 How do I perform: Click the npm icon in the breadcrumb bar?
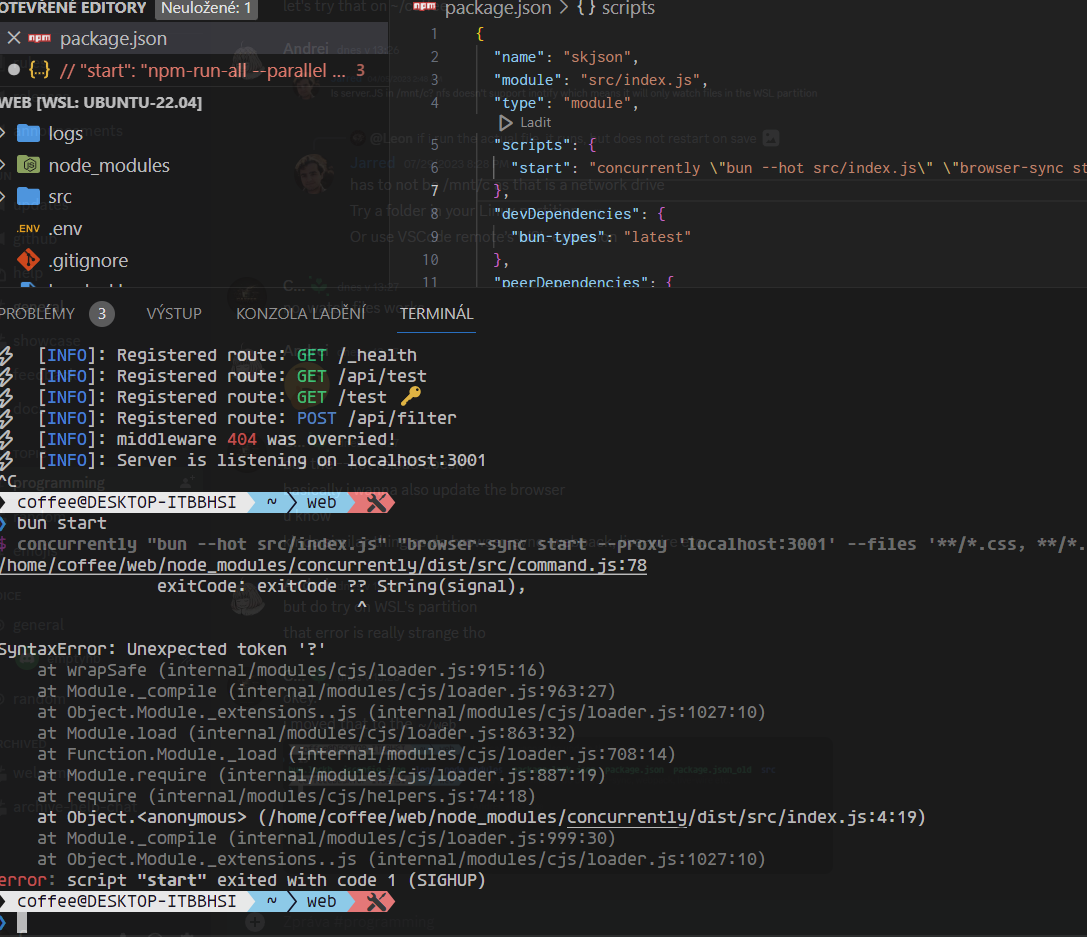click(424, 9)
